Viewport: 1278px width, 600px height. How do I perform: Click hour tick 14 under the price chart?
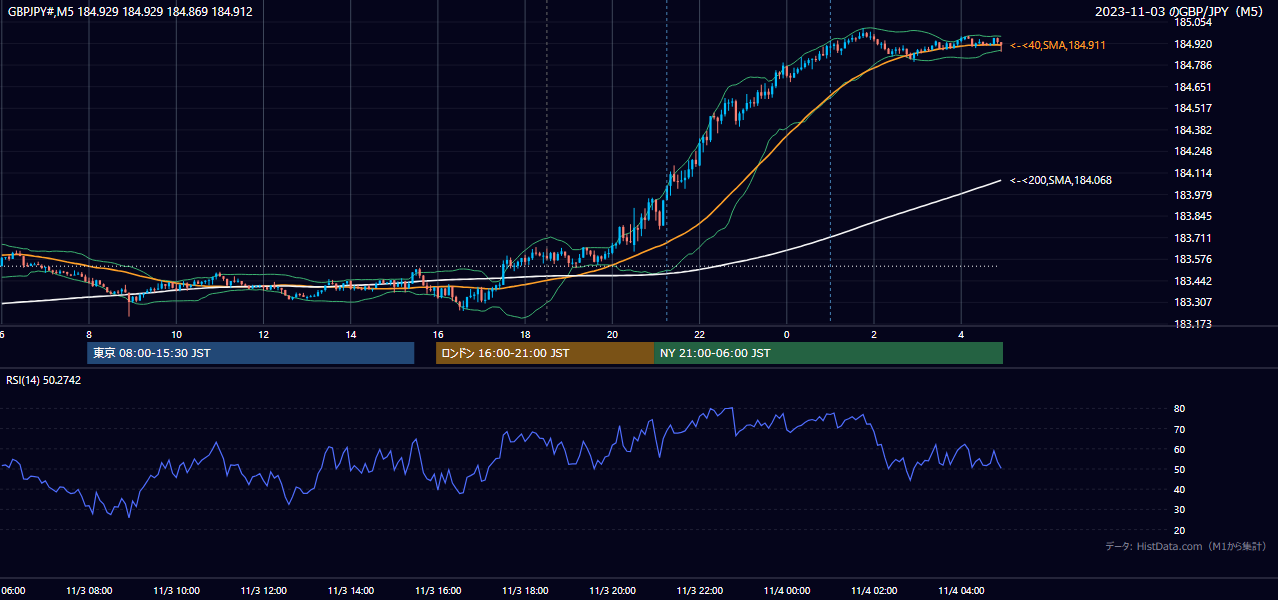click(351, 334)
